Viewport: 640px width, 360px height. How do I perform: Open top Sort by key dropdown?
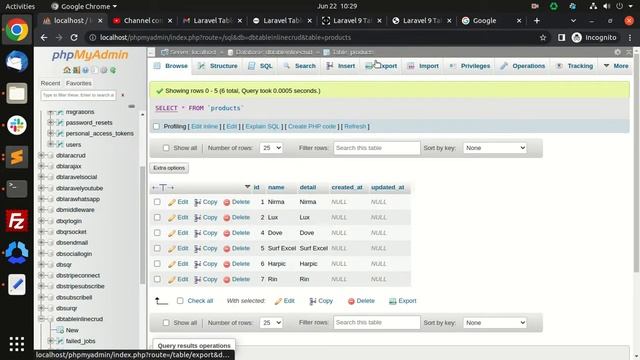[495, 148]
